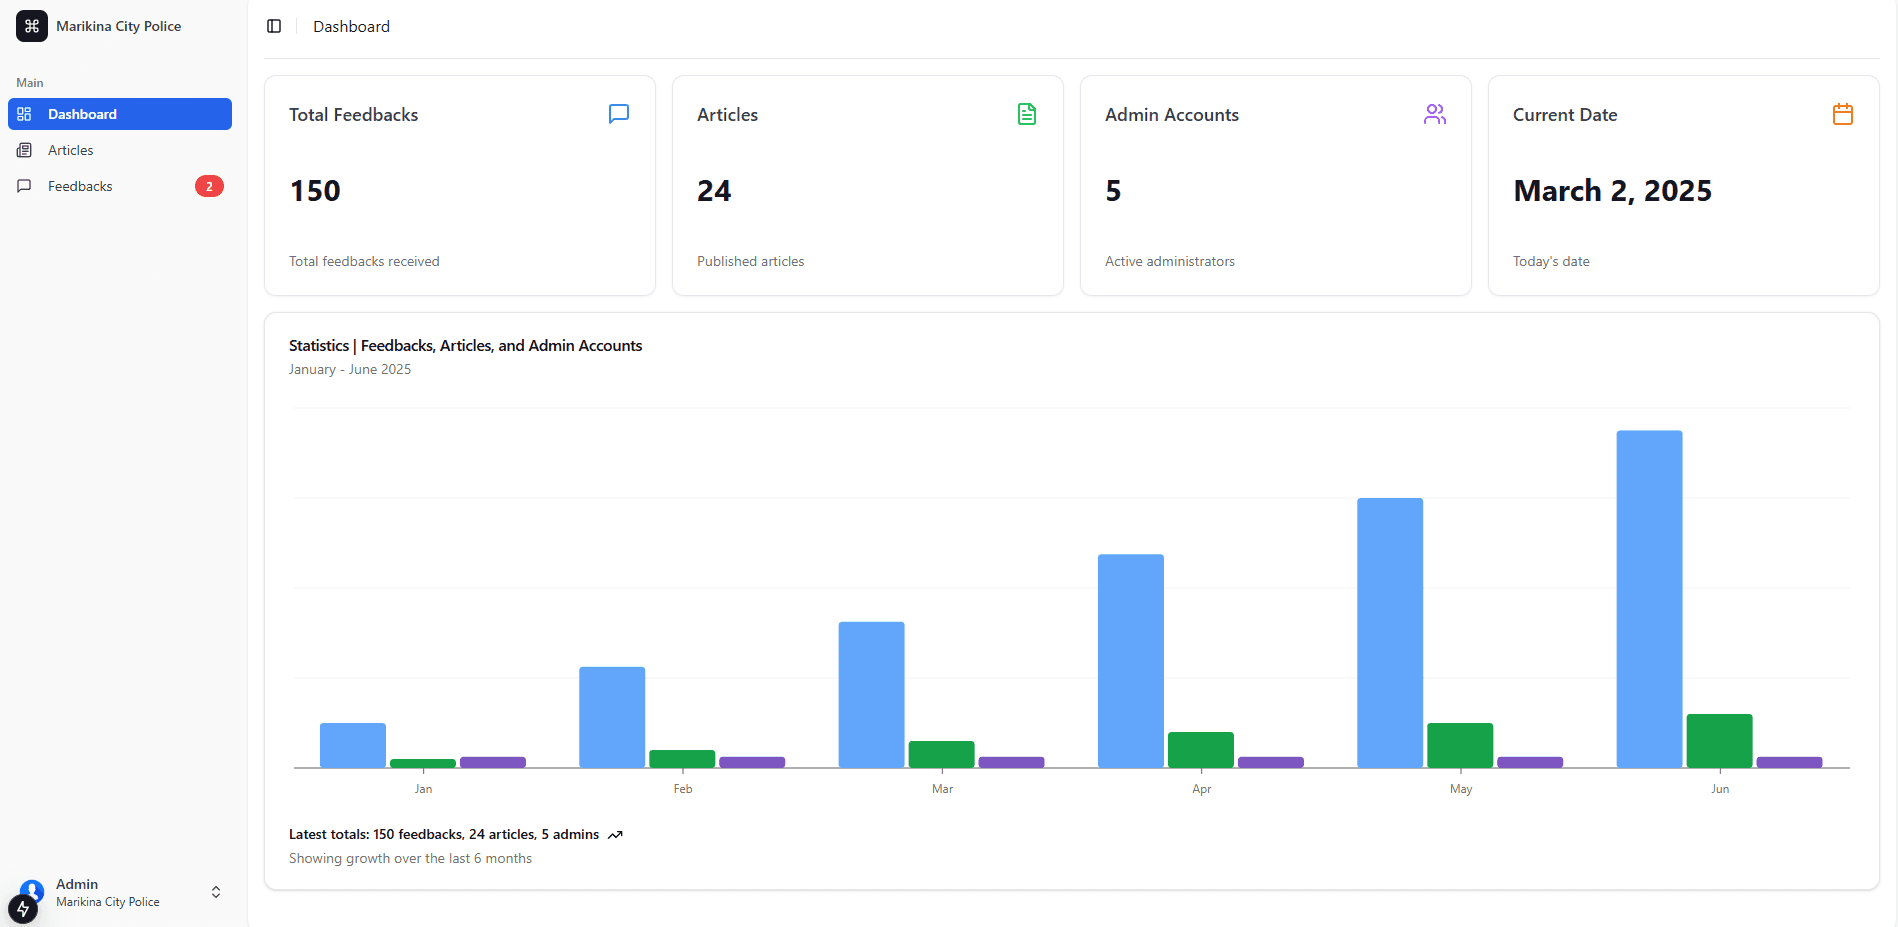Click the purple admins bar for Jun

point(1789,762)
